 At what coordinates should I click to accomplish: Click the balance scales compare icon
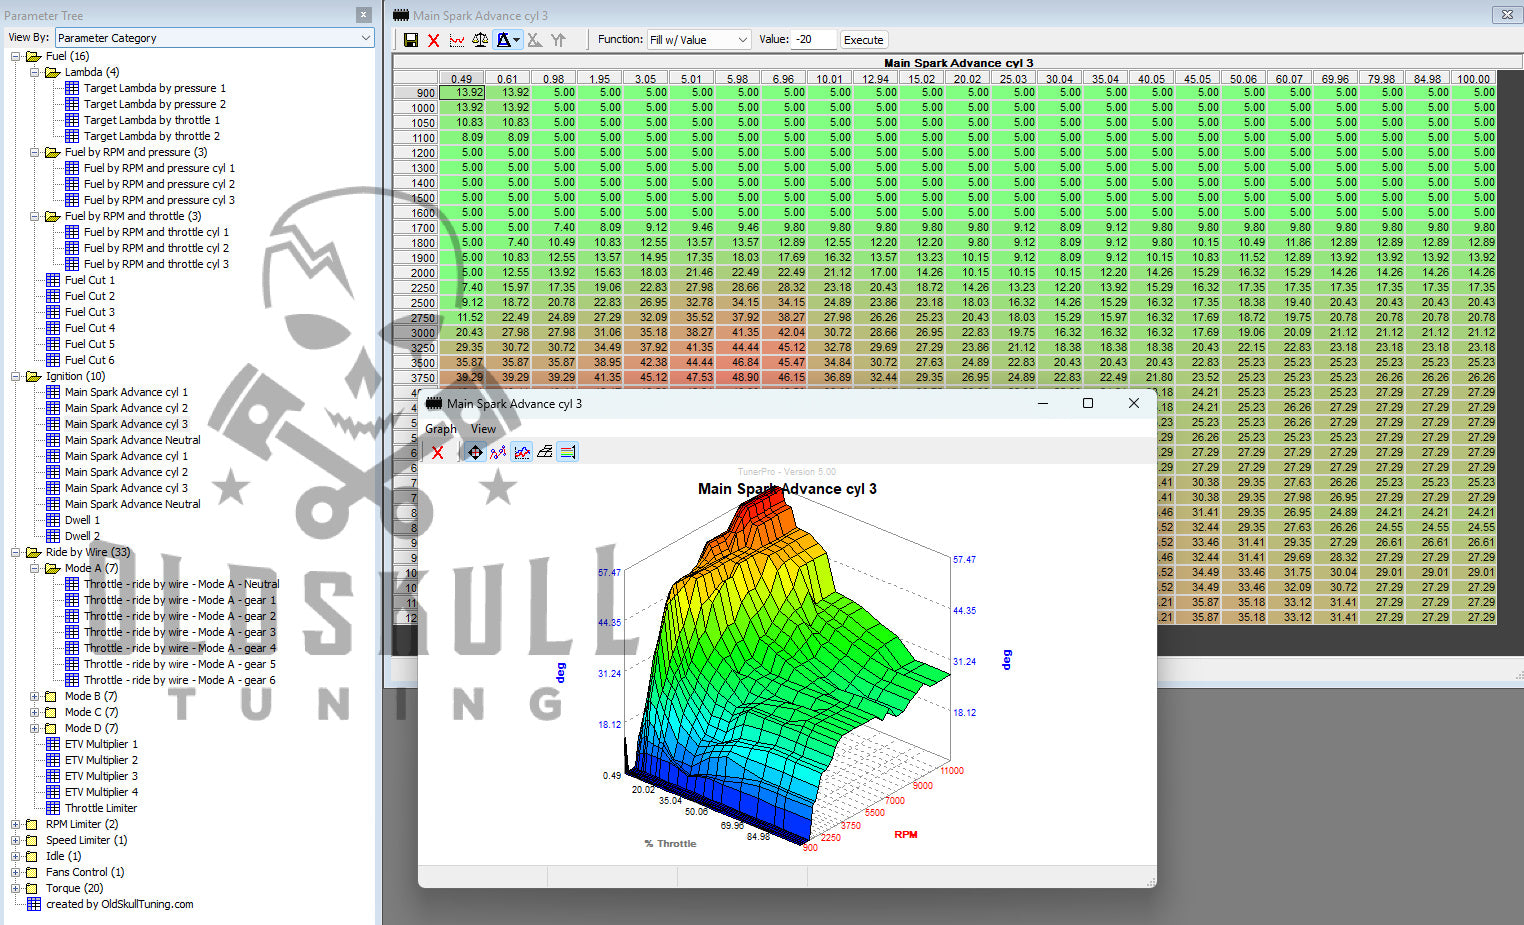480,40
